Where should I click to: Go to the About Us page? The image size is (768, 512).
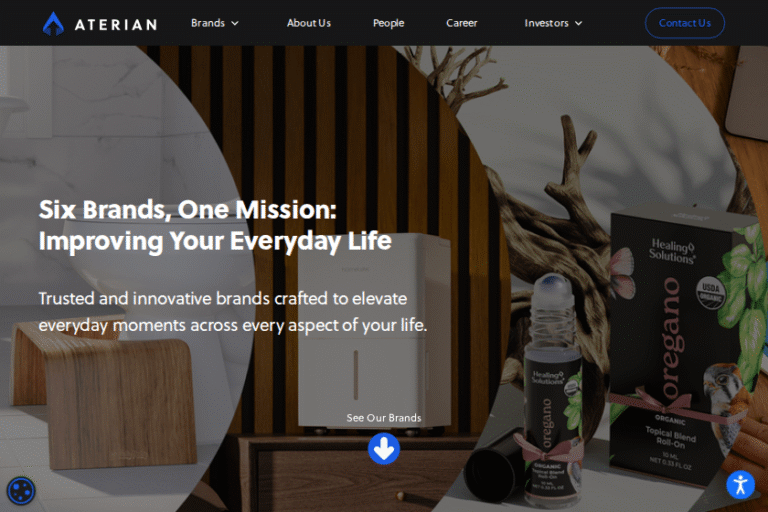coord(309,23)
